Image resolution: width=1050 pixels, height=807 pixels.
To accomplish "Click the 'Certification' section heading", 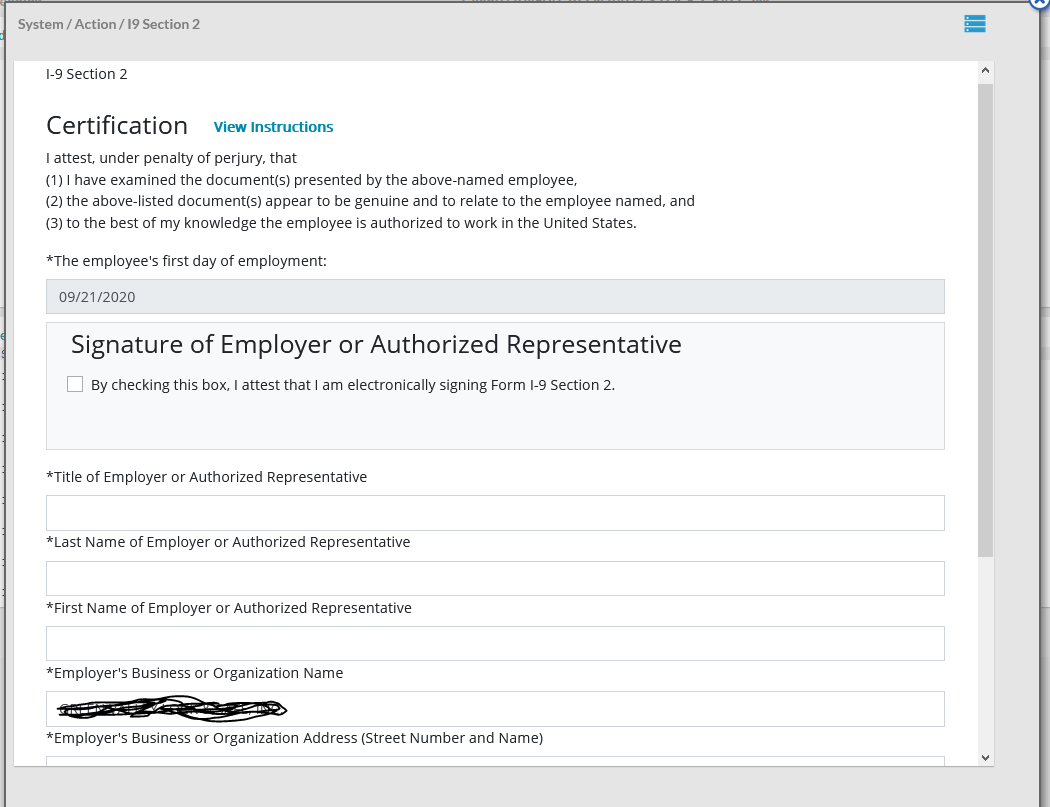I will [x=117, y=126].
